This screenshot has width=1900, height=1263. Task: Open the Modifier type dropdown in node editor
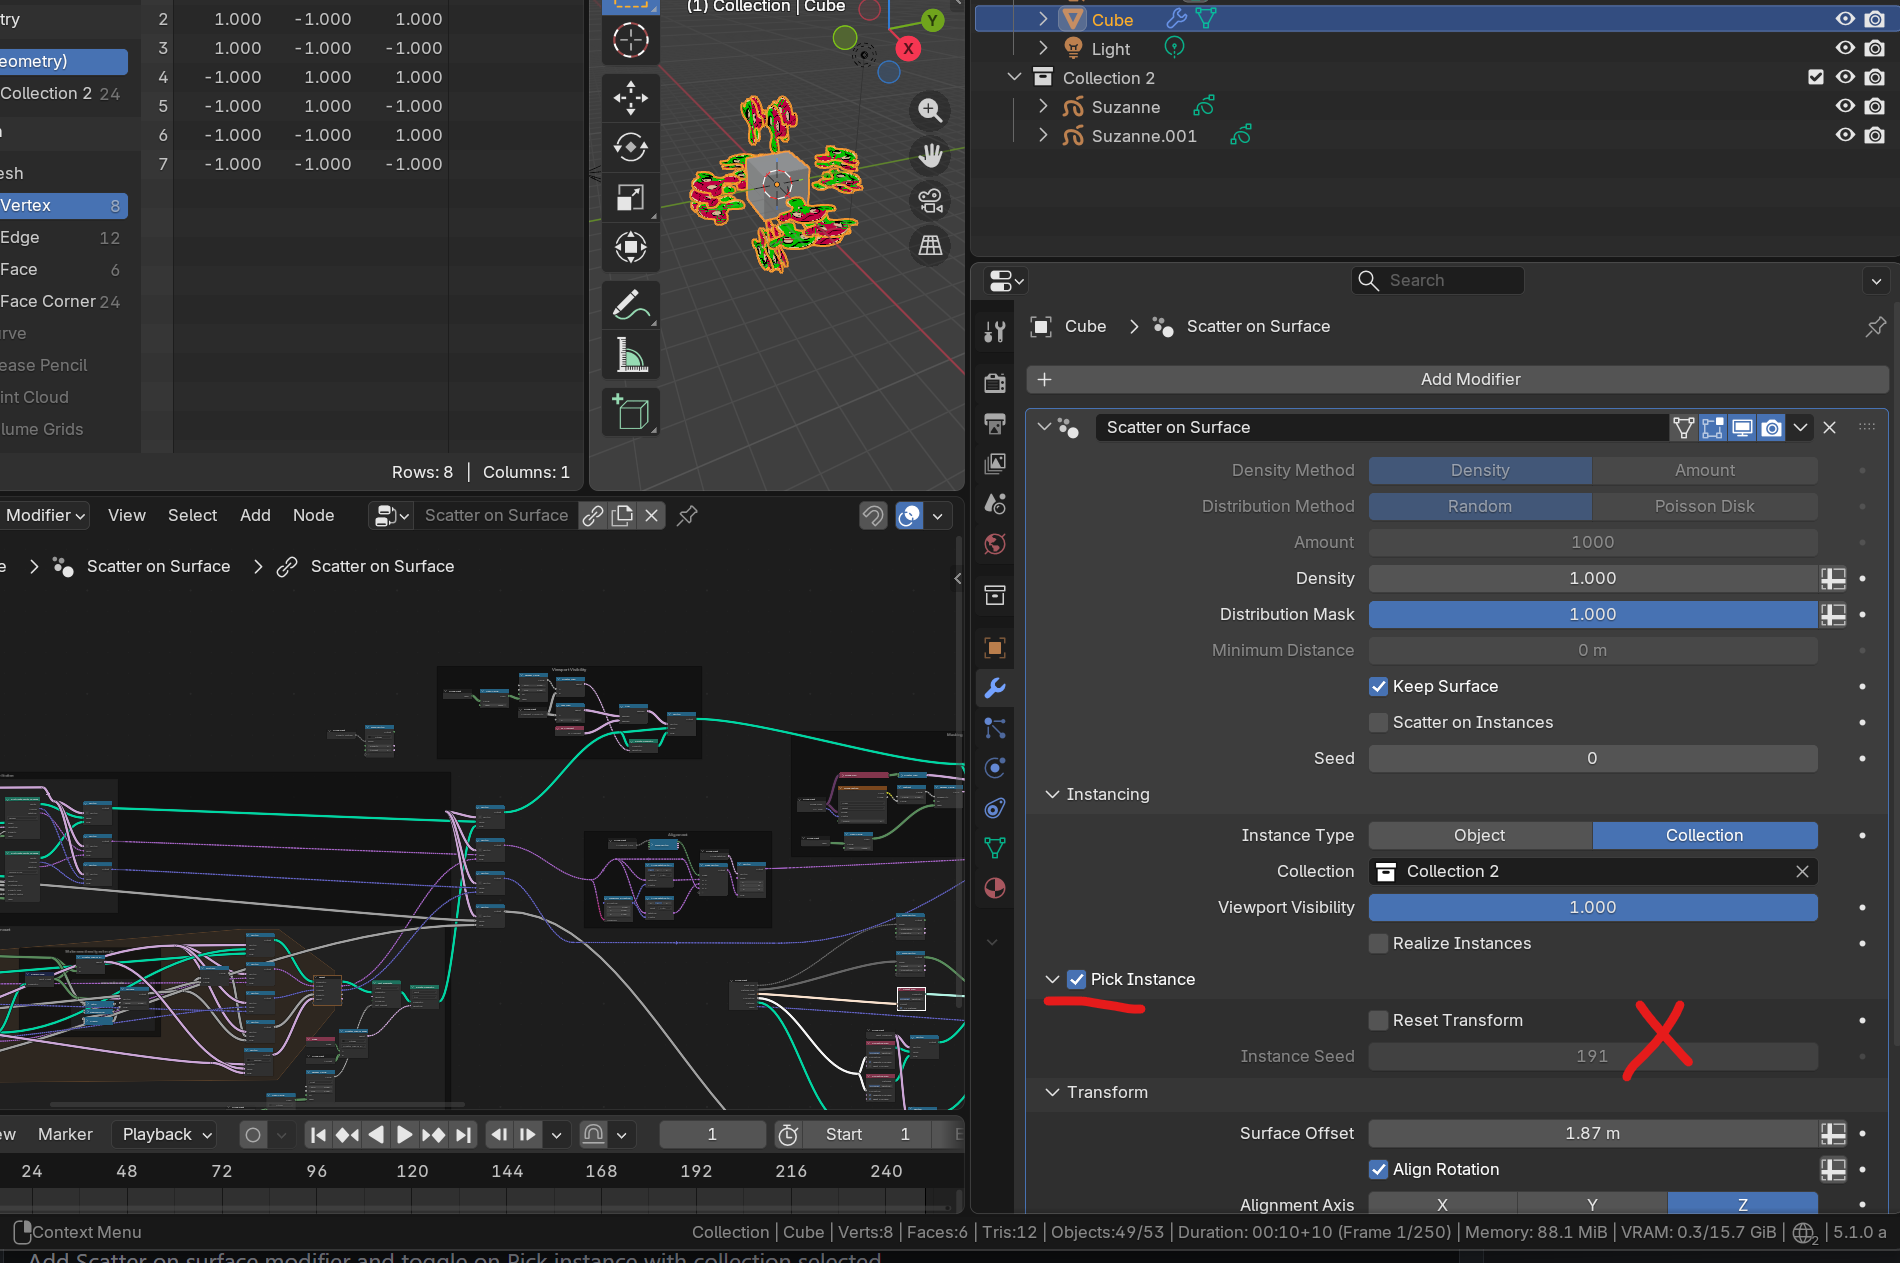click(x=44, y=515)
